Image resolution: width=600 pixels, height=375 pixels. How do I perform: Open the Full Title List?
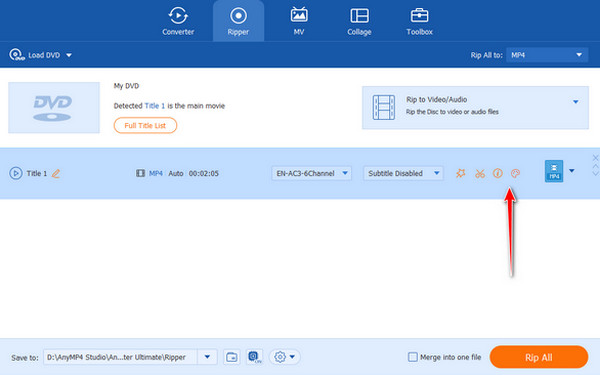(x=145, y=126)
